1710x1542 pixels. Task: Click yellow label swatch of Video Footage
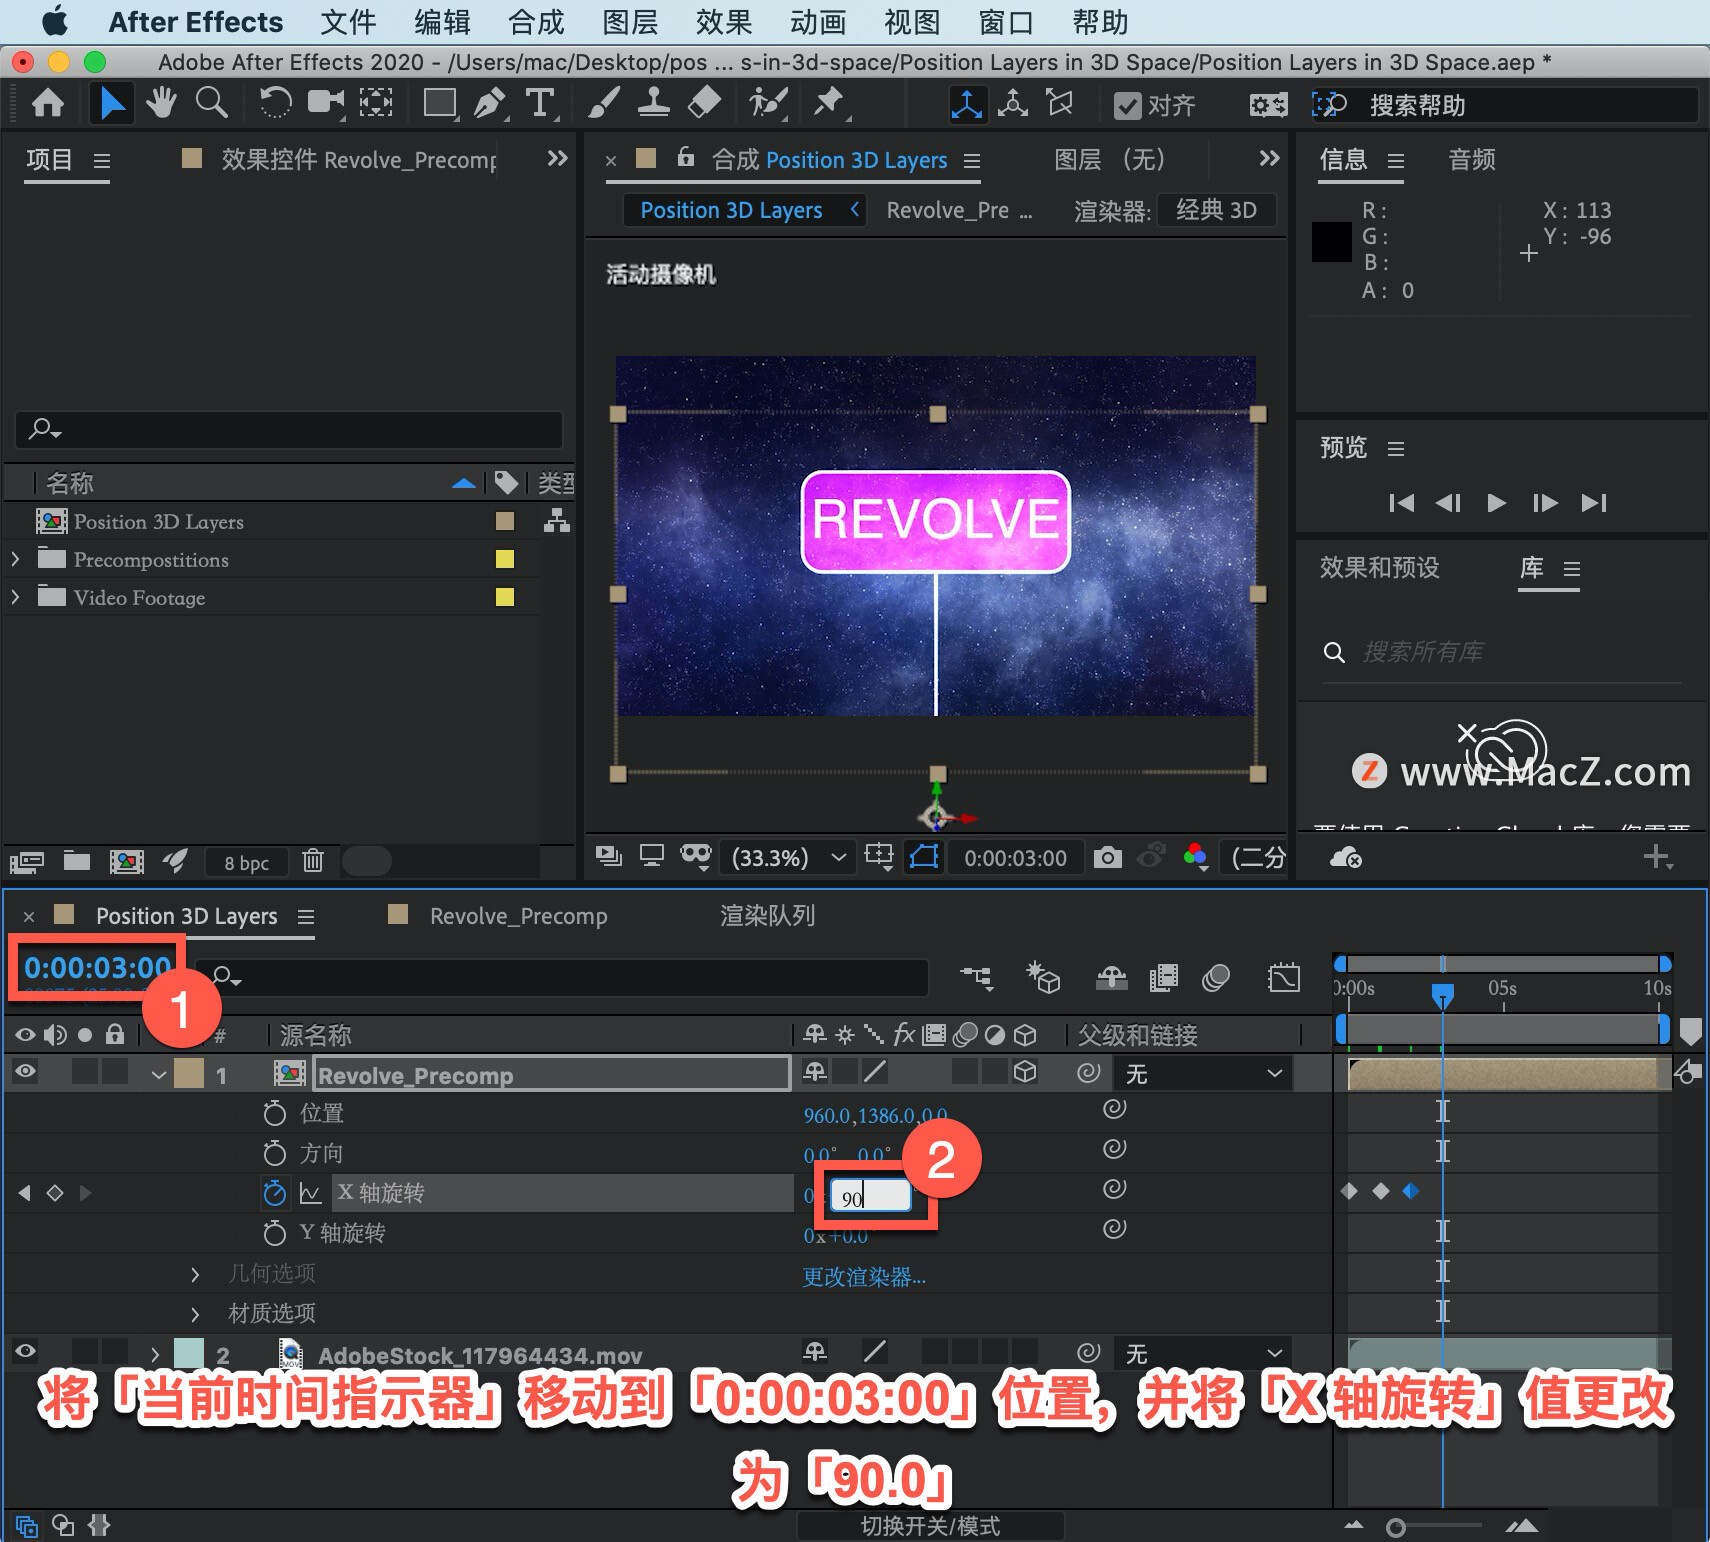point(505,597)
